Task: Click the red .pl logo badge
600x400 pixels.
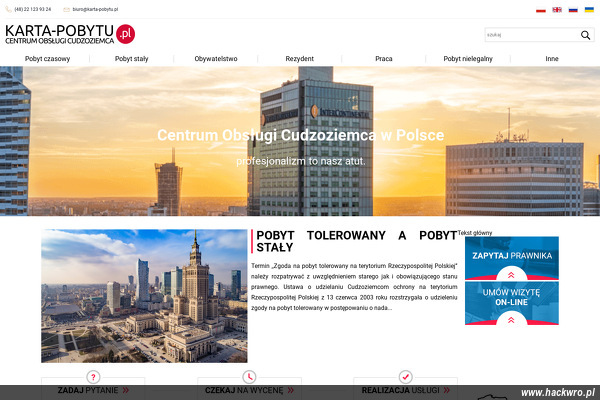Action: (x=126, y=34)
